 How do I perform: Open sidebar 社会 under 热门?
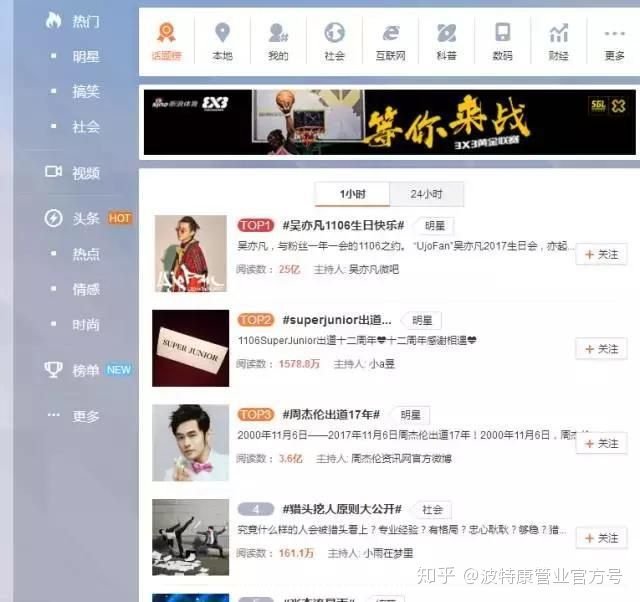pos(86,127)
